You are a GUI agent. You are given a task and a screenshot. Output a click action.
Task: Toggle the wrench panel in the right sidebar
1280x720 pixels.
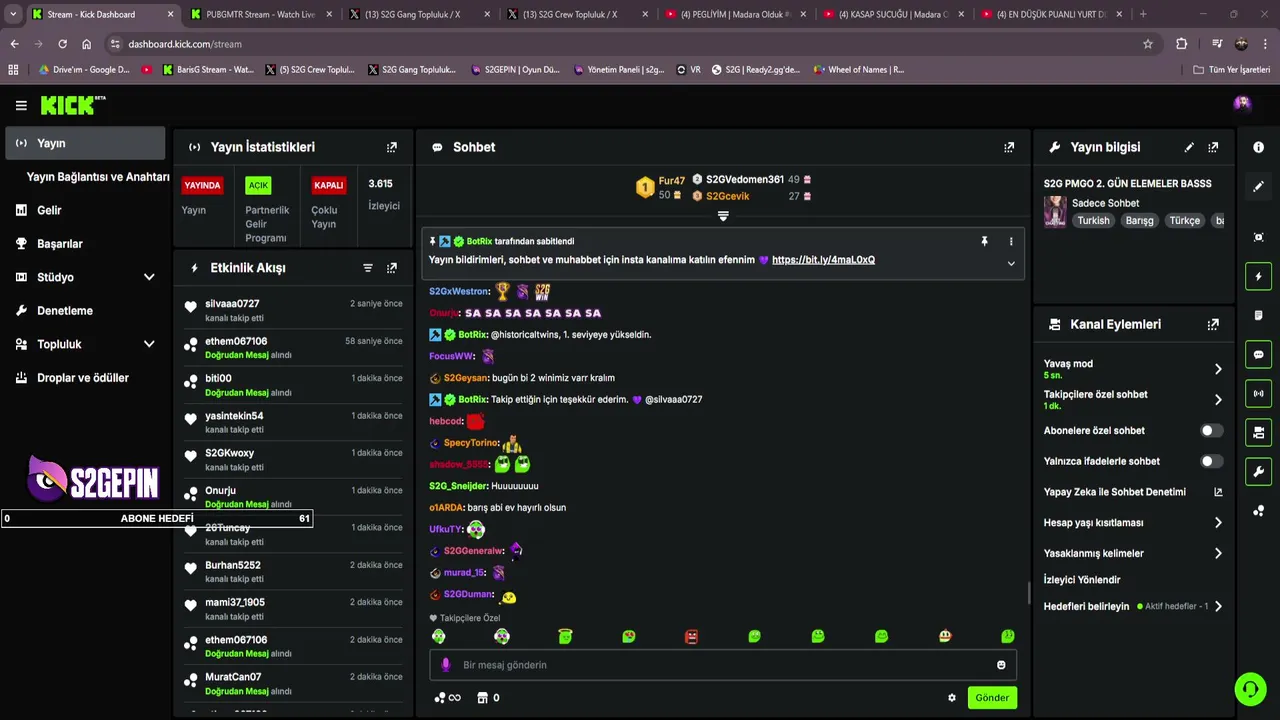(x=1258, y=472)
